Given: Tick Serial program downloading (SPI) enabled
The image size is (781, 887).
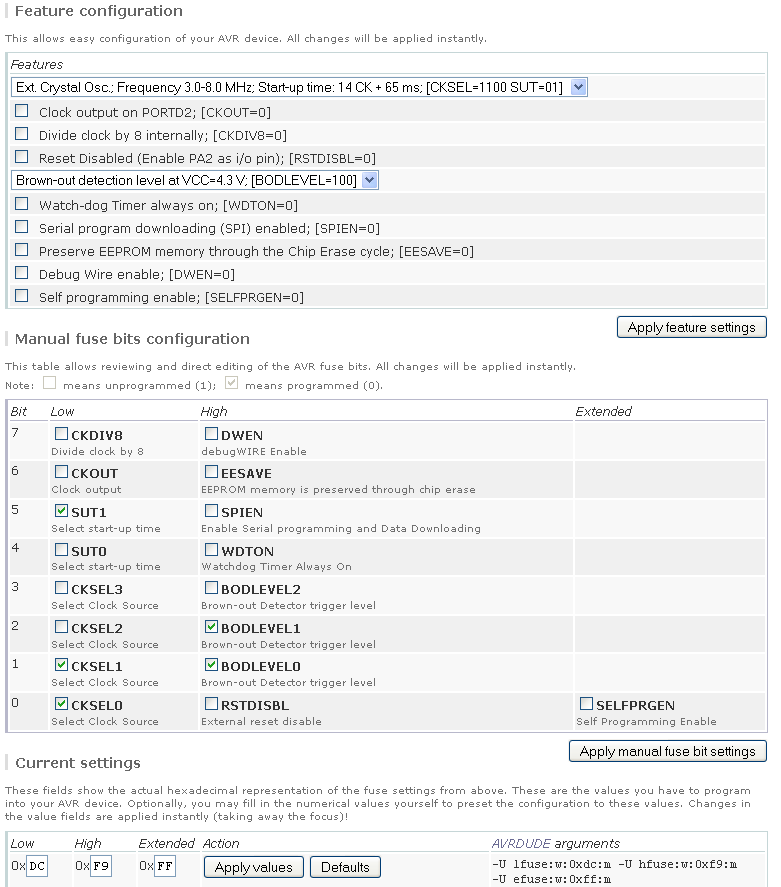Looking at the screenshot, I should [x=21, y=227].
